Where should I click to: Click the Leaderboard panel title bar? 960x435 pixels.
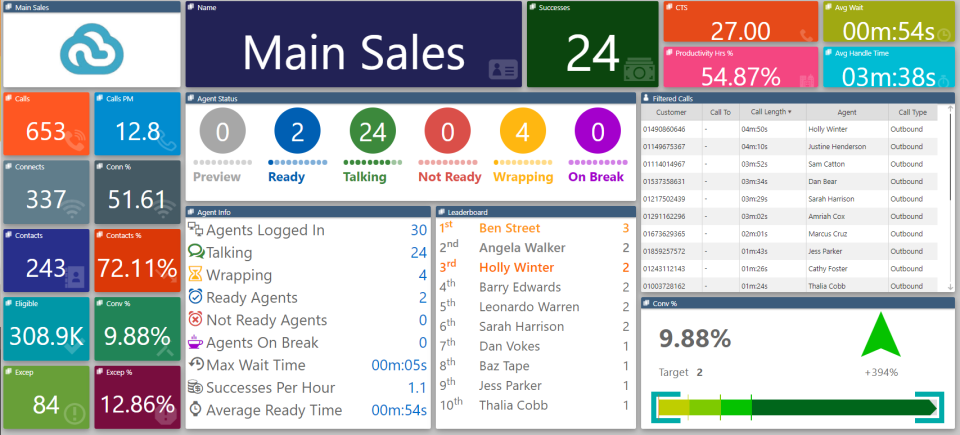tap(536, 212)
